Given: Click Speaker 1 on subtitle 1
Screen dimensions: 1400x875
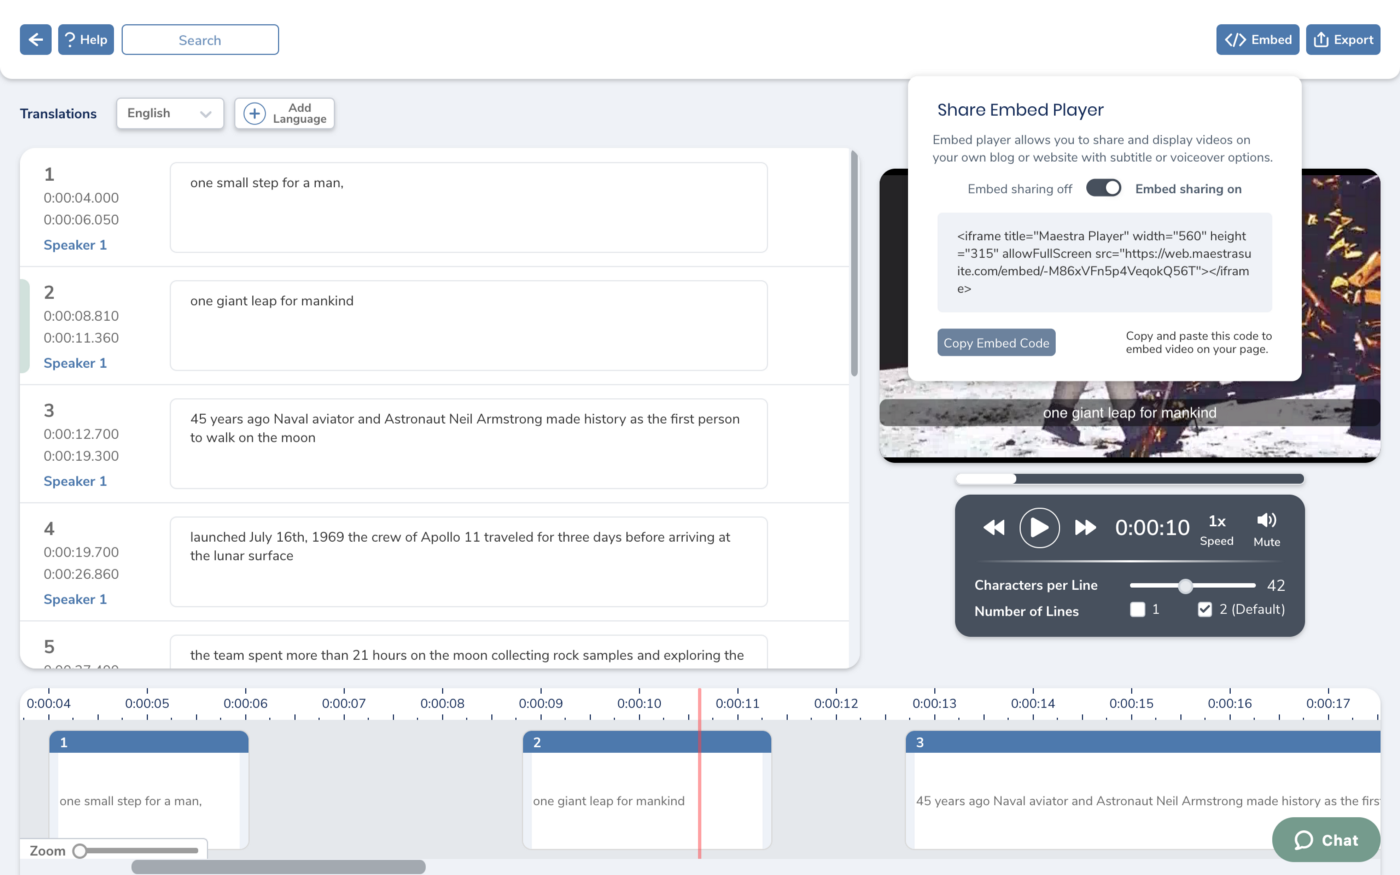Looking at the screenshot, I should click(75, 245).
